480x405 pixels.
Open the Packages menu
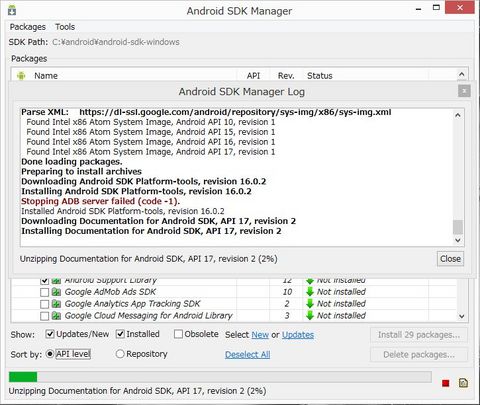point(28,27)
